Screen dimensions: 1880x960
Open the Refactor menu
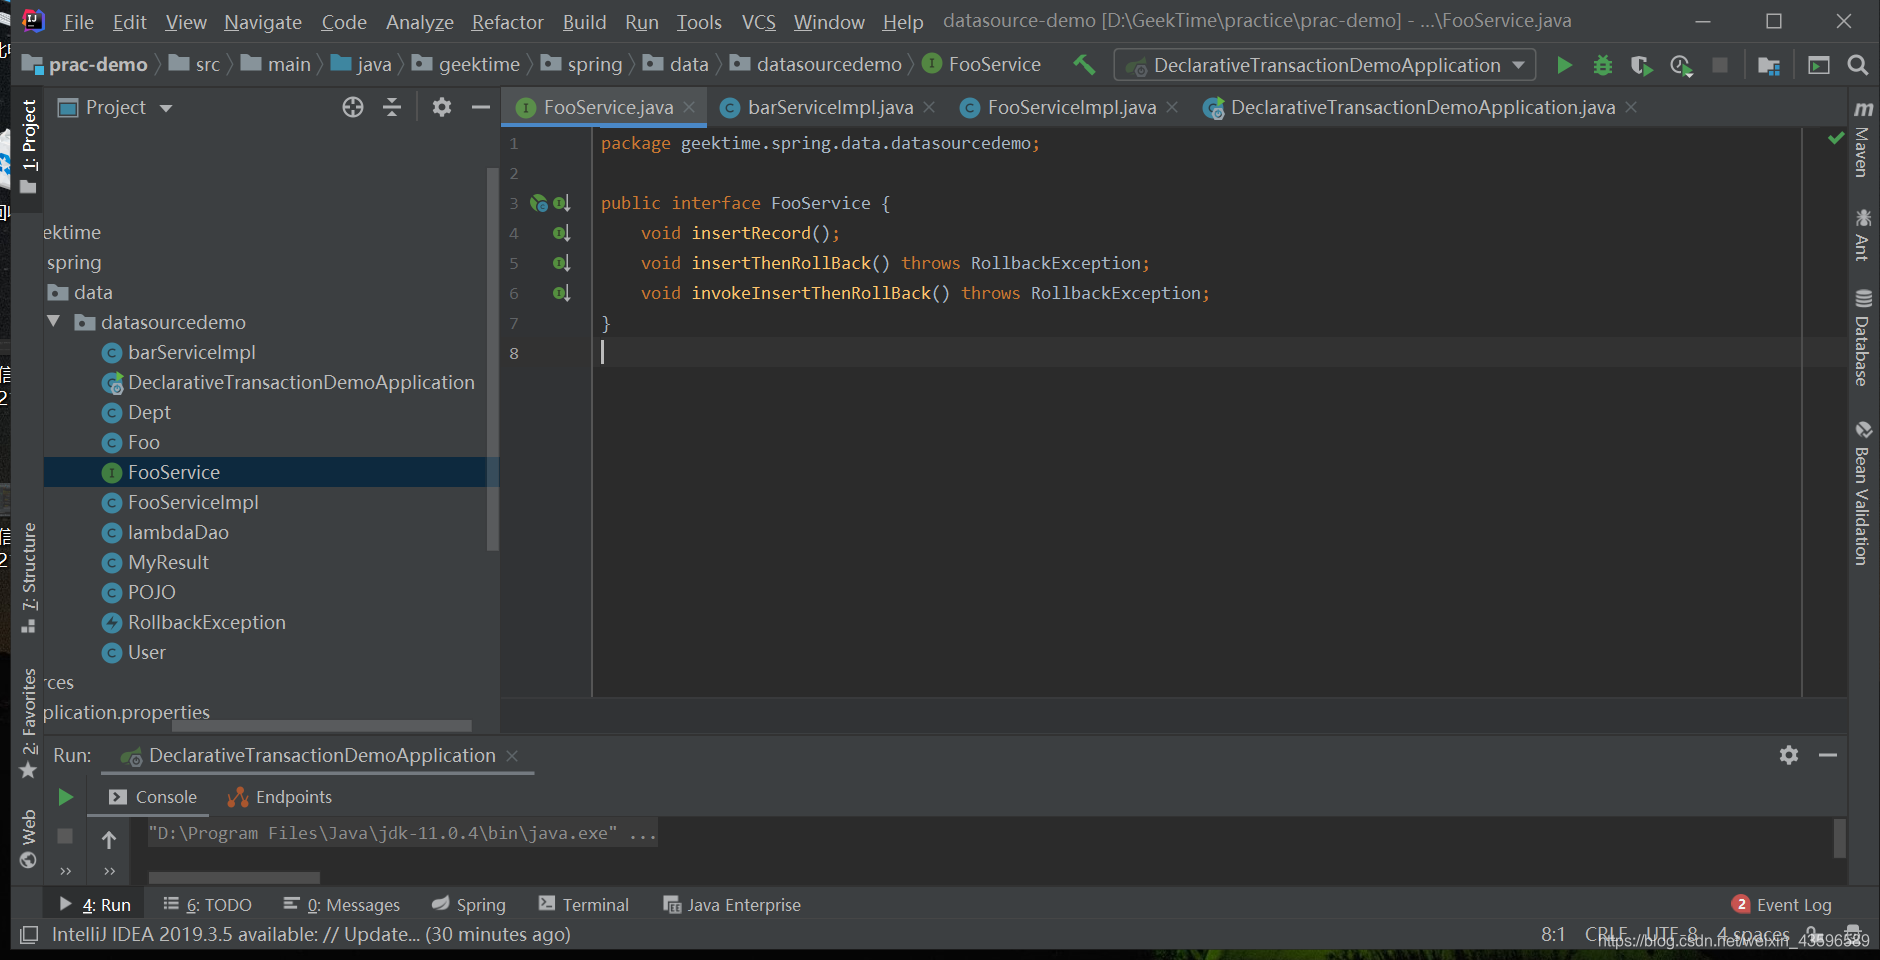point(507,21)
